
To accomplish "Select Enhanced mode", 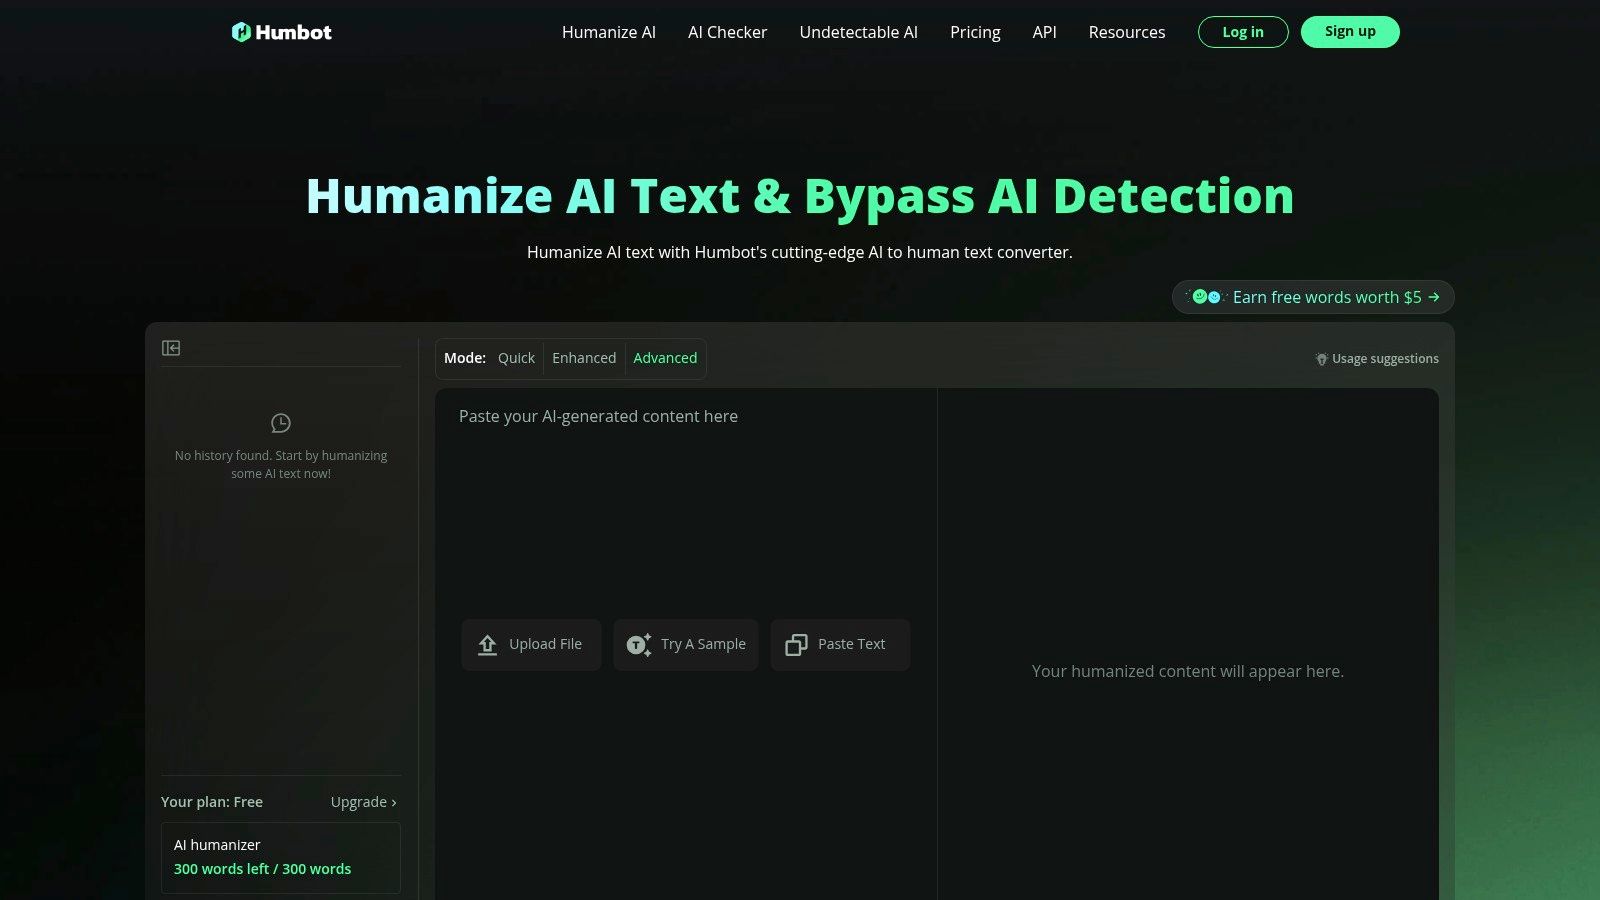I will click(584, 358).
